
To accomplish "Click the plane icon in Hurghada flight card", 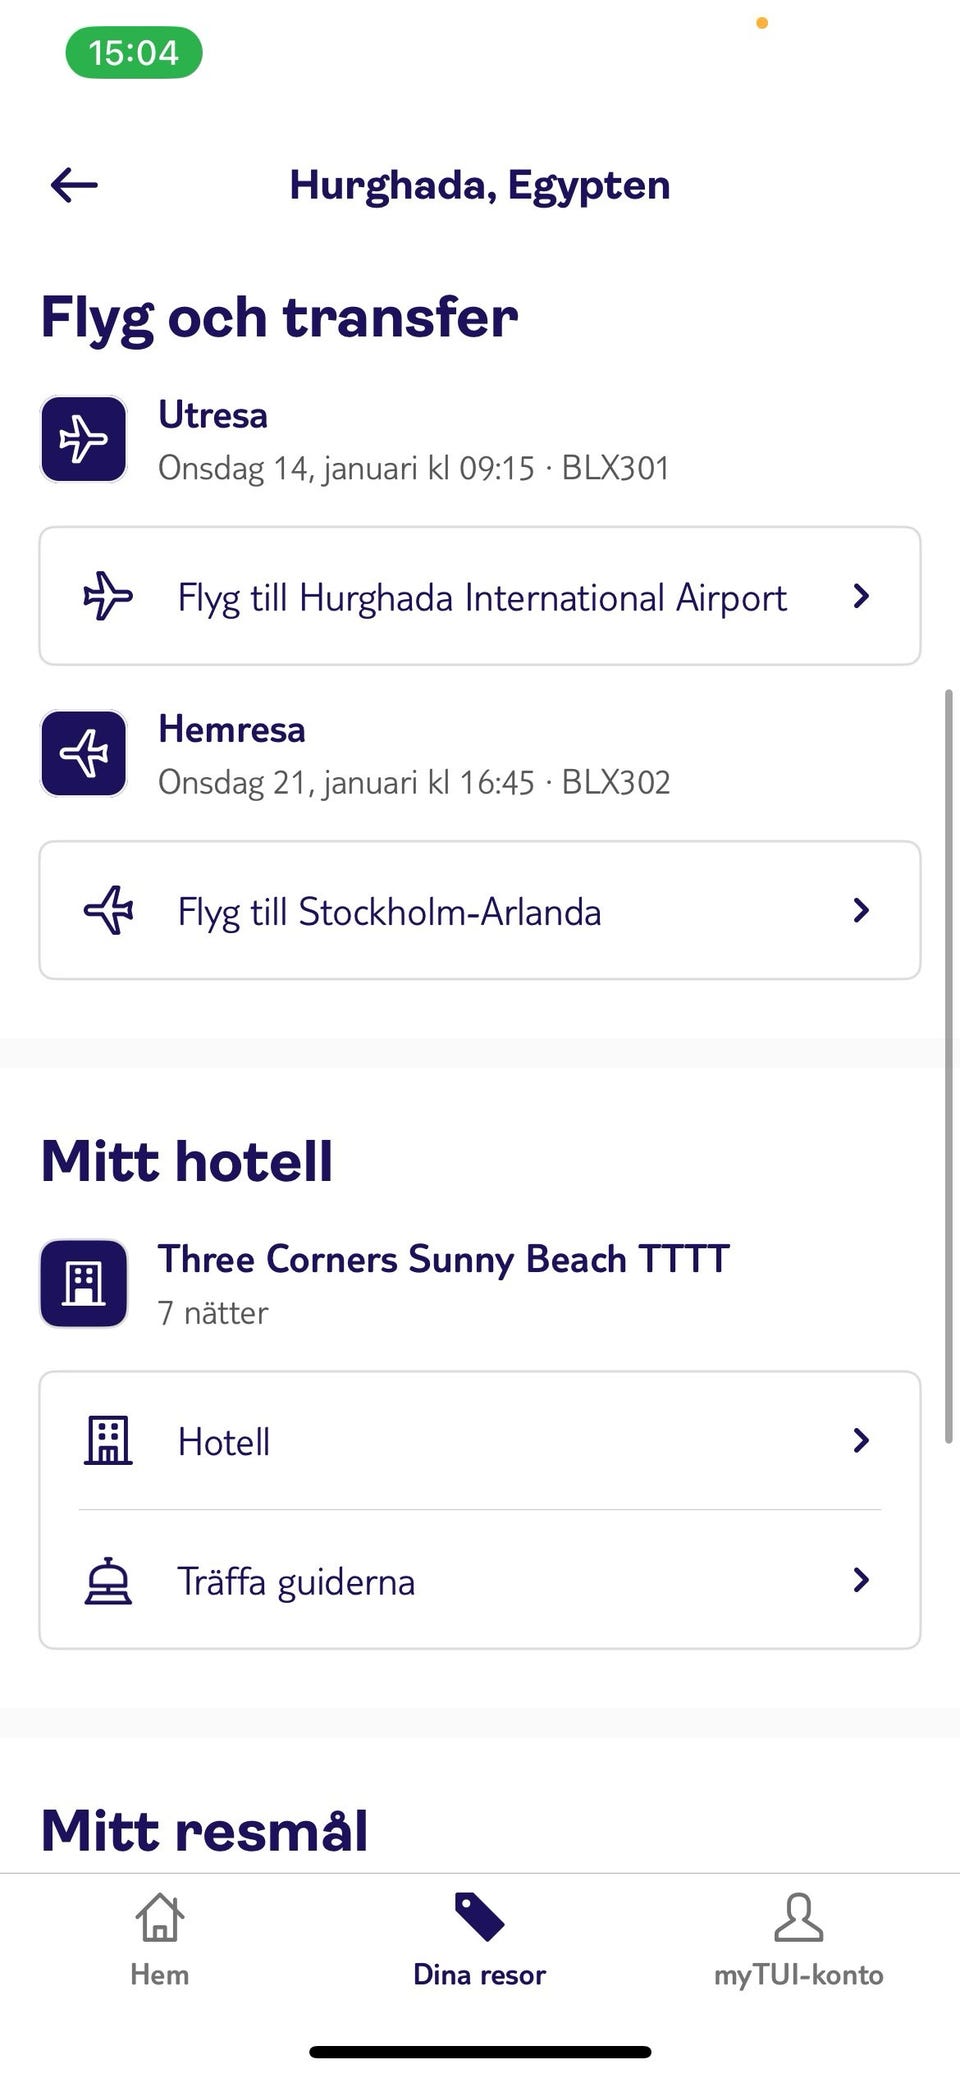I will click(108, 596).
